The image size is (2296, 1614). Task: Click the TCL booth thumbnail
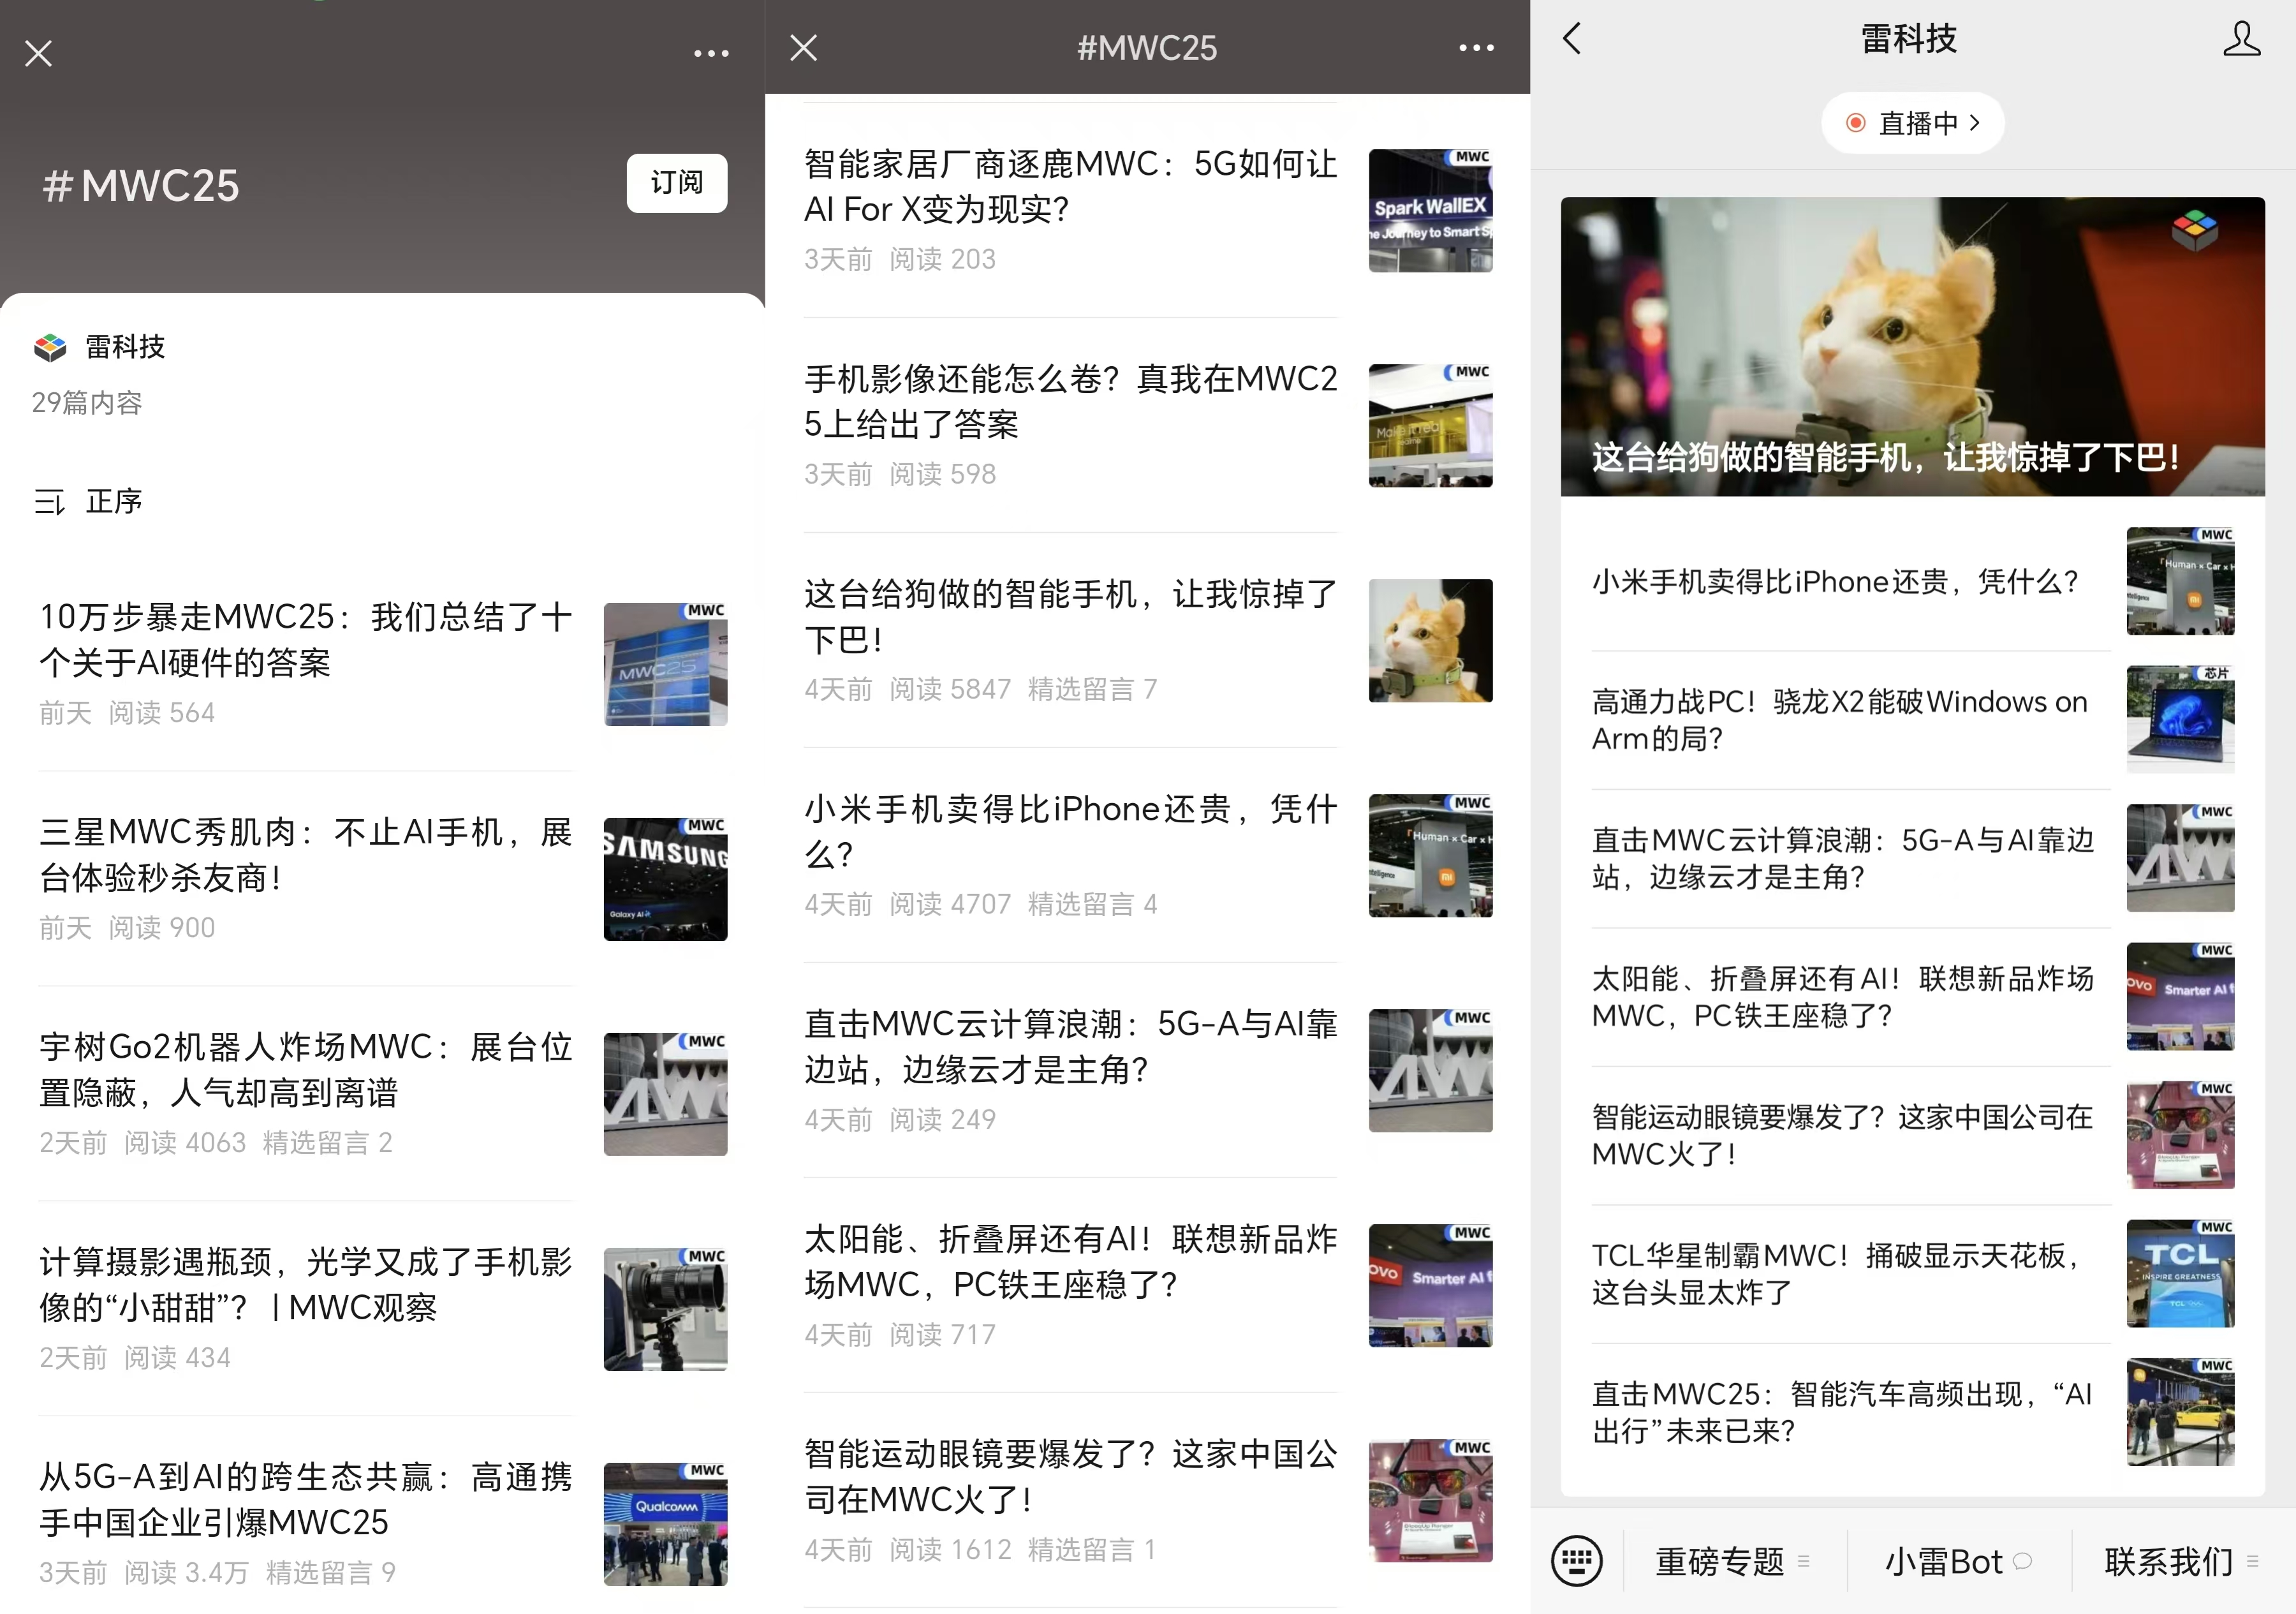2180,1273
